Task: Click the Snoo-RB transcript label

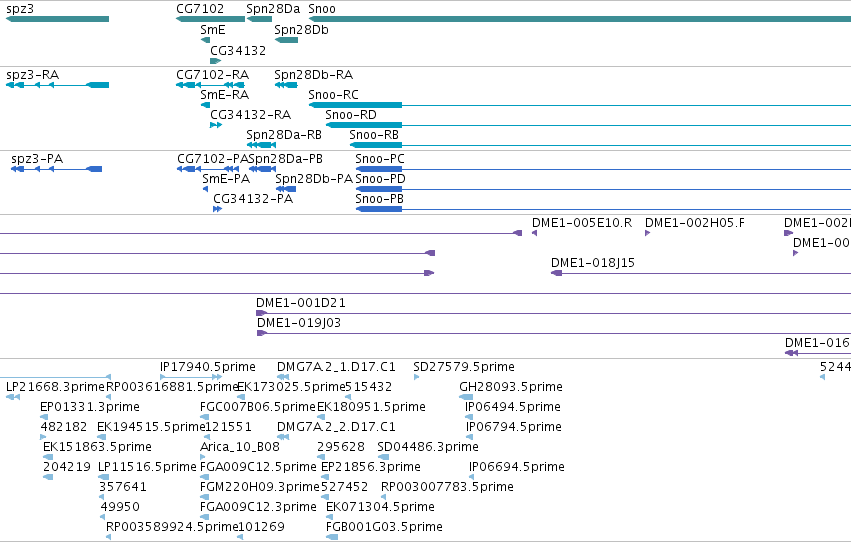Action: point(374,135)
